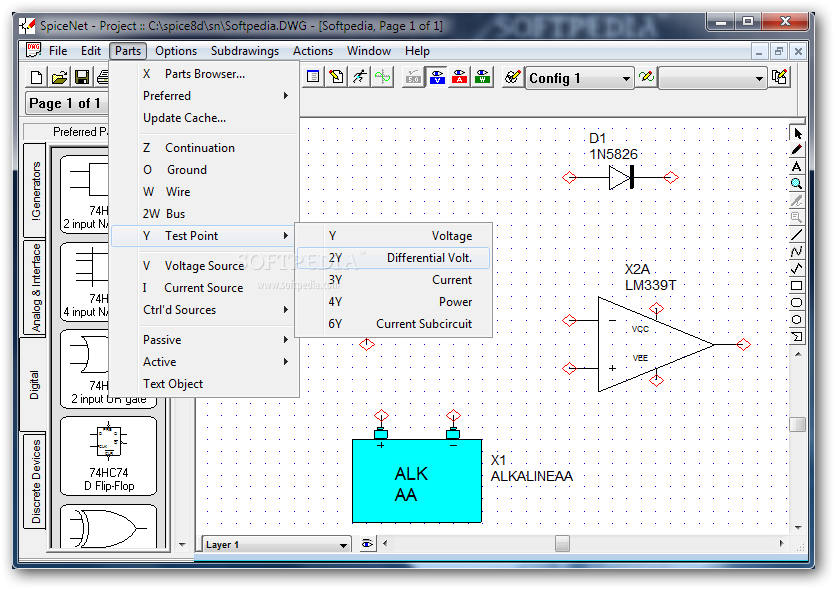The height and width of the screenshot is (589, 835).
Task: Open the Window menu
Action: coord(369,51)
